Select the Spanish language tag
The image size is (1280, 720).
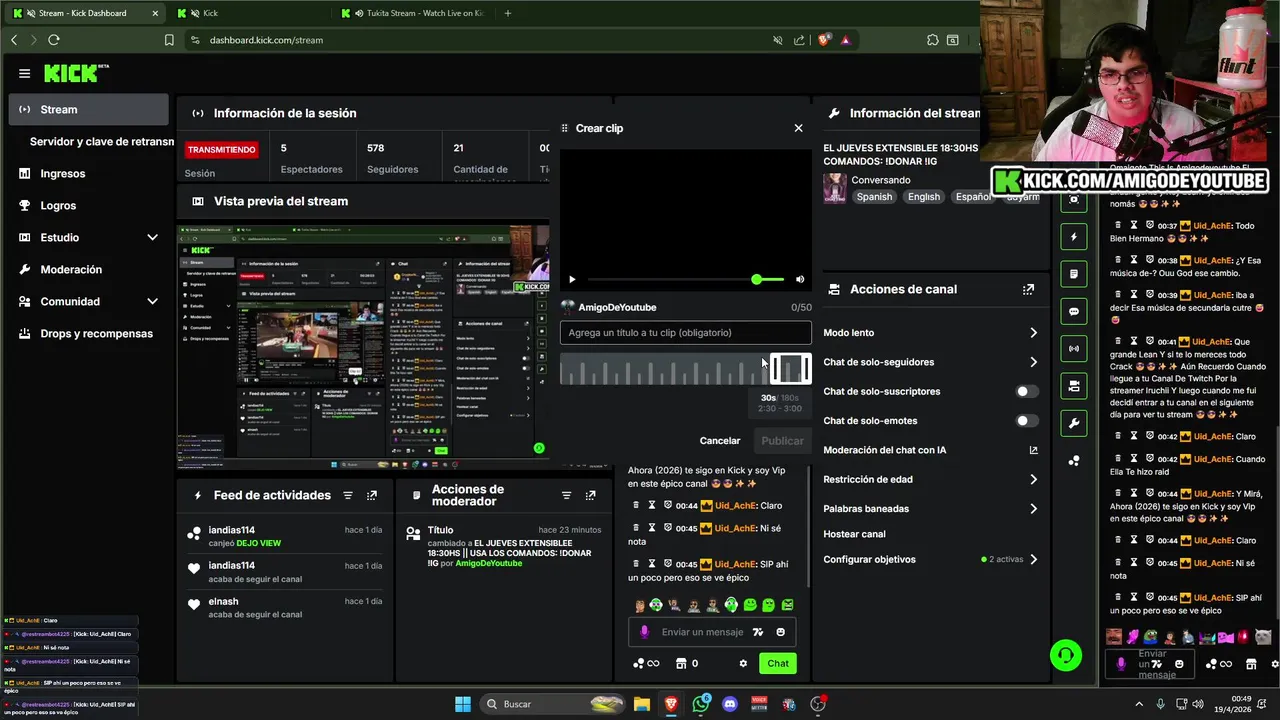pos(874,197)
